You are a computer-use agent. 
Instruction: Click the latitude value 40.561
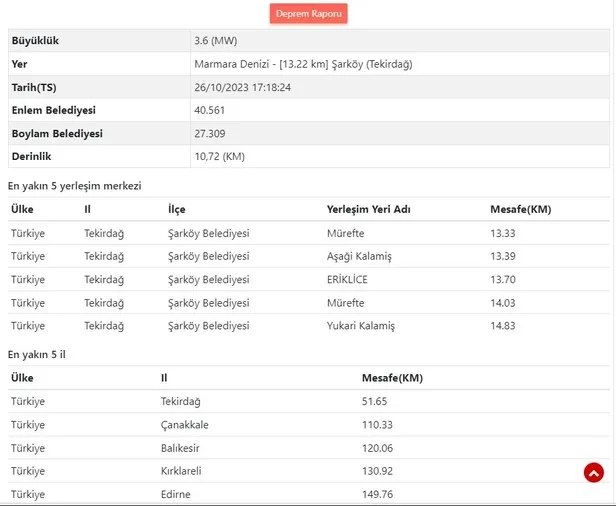coord(210,110)
